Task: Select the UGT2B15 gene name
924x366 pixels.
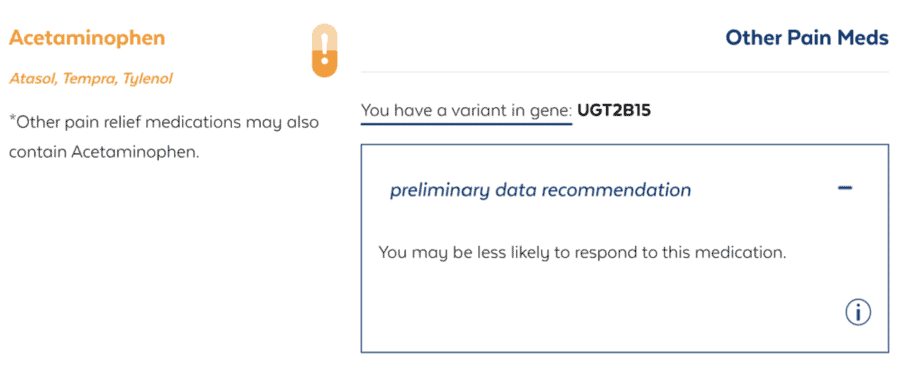Action: 614,110
